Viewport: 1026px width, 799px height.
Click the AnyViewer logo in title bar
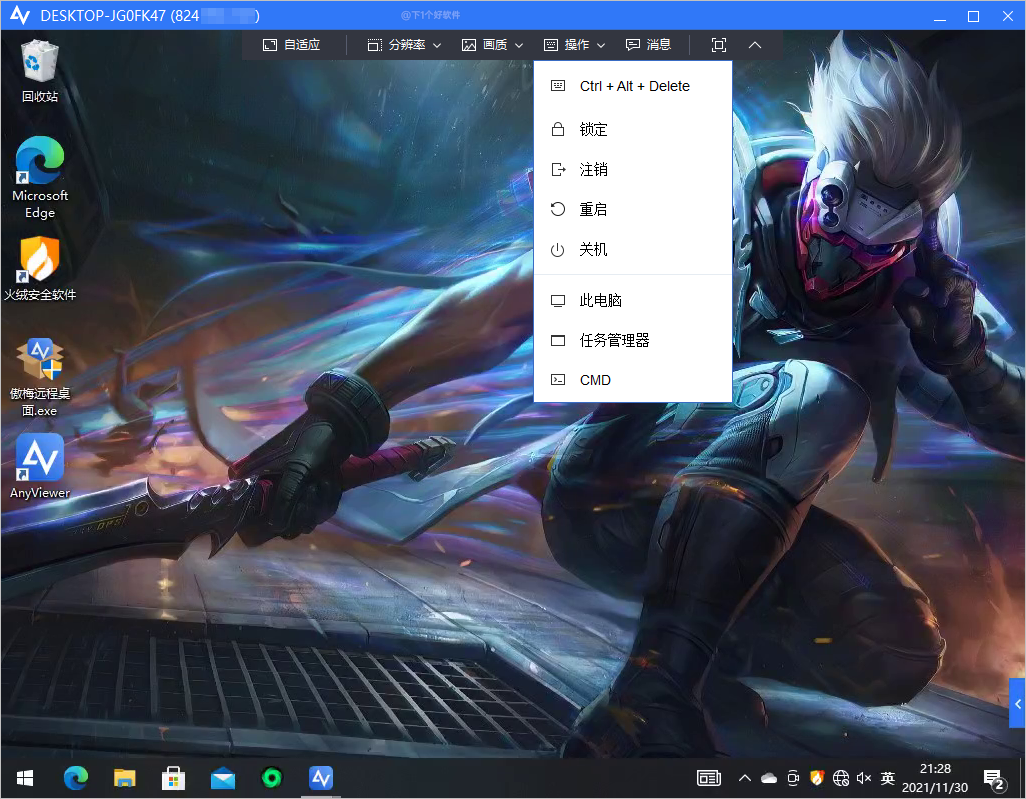coord(20,15)
